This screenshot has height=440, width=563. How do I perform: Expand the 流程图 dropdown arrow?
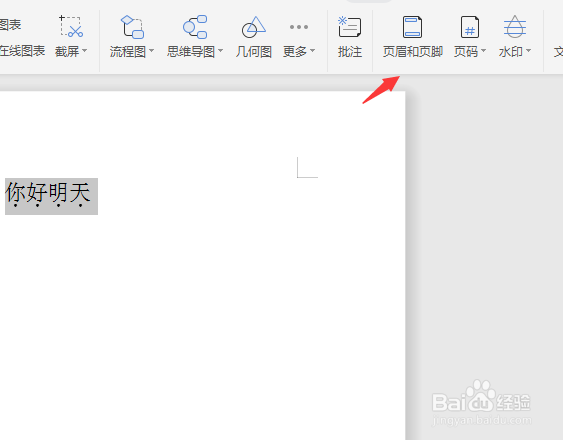click(151, 51)
